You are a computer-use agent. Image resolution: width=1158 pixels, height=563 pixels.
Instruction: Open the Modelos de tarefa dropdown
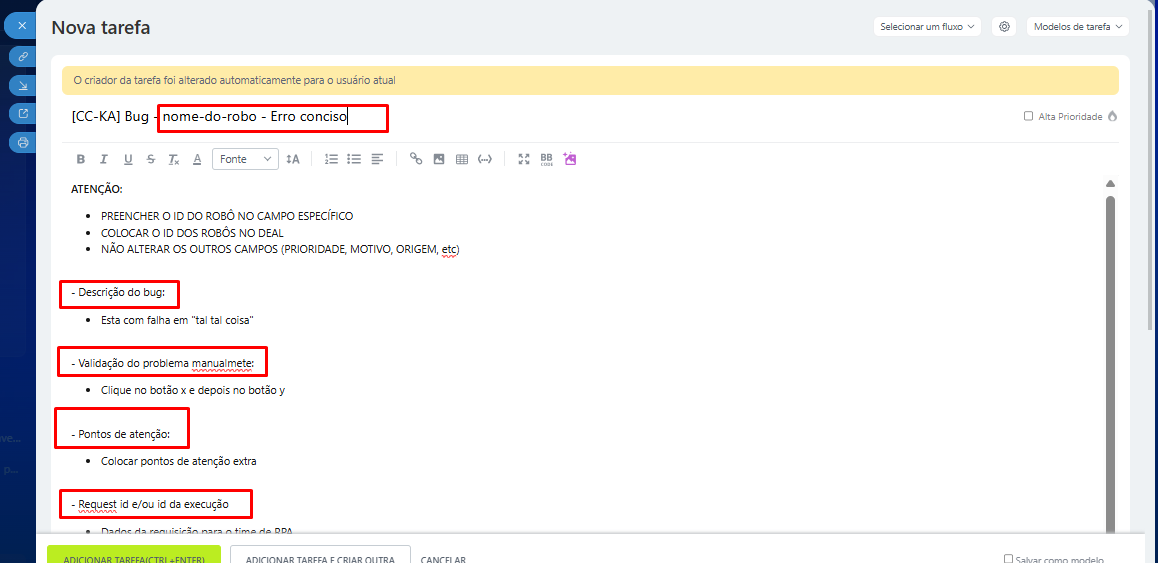(1077, 27)
